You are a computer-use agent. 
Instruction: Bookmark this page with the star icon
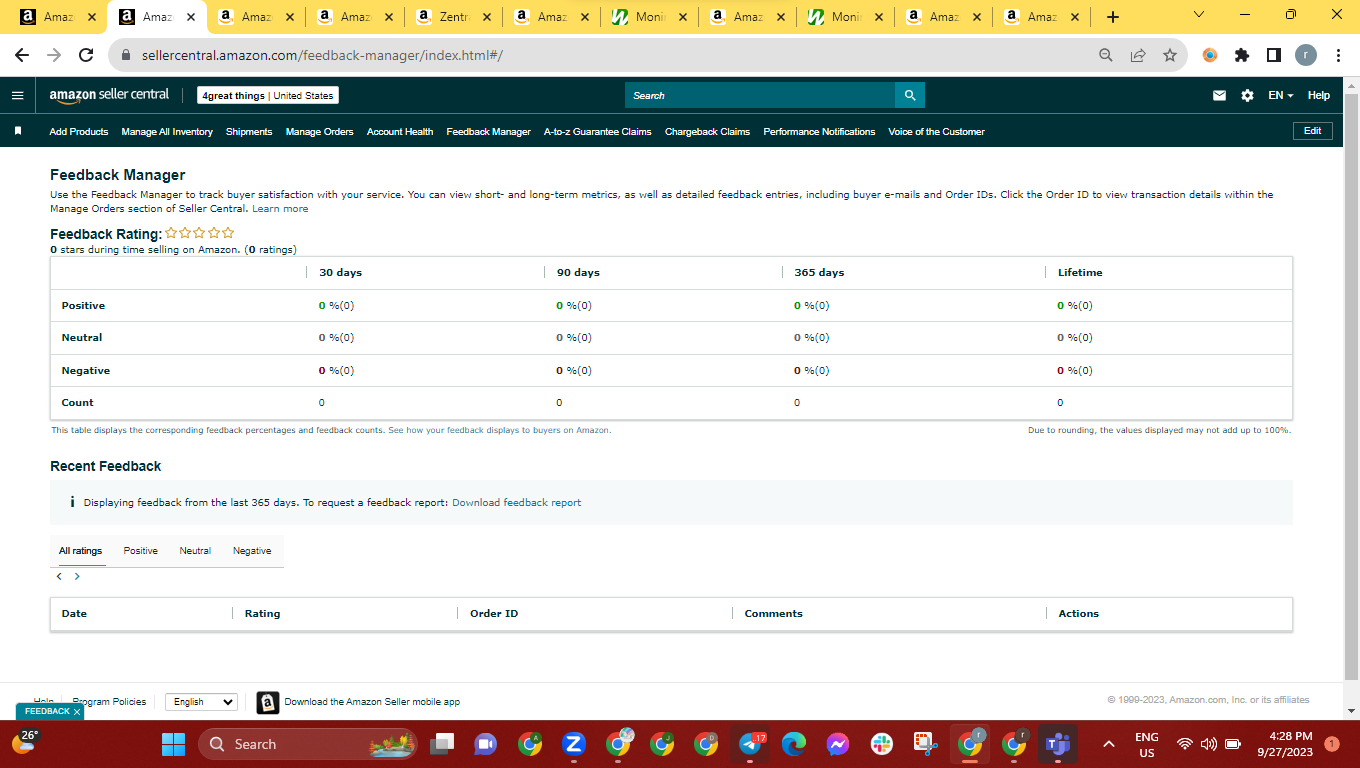click(x=1169, y=55)
